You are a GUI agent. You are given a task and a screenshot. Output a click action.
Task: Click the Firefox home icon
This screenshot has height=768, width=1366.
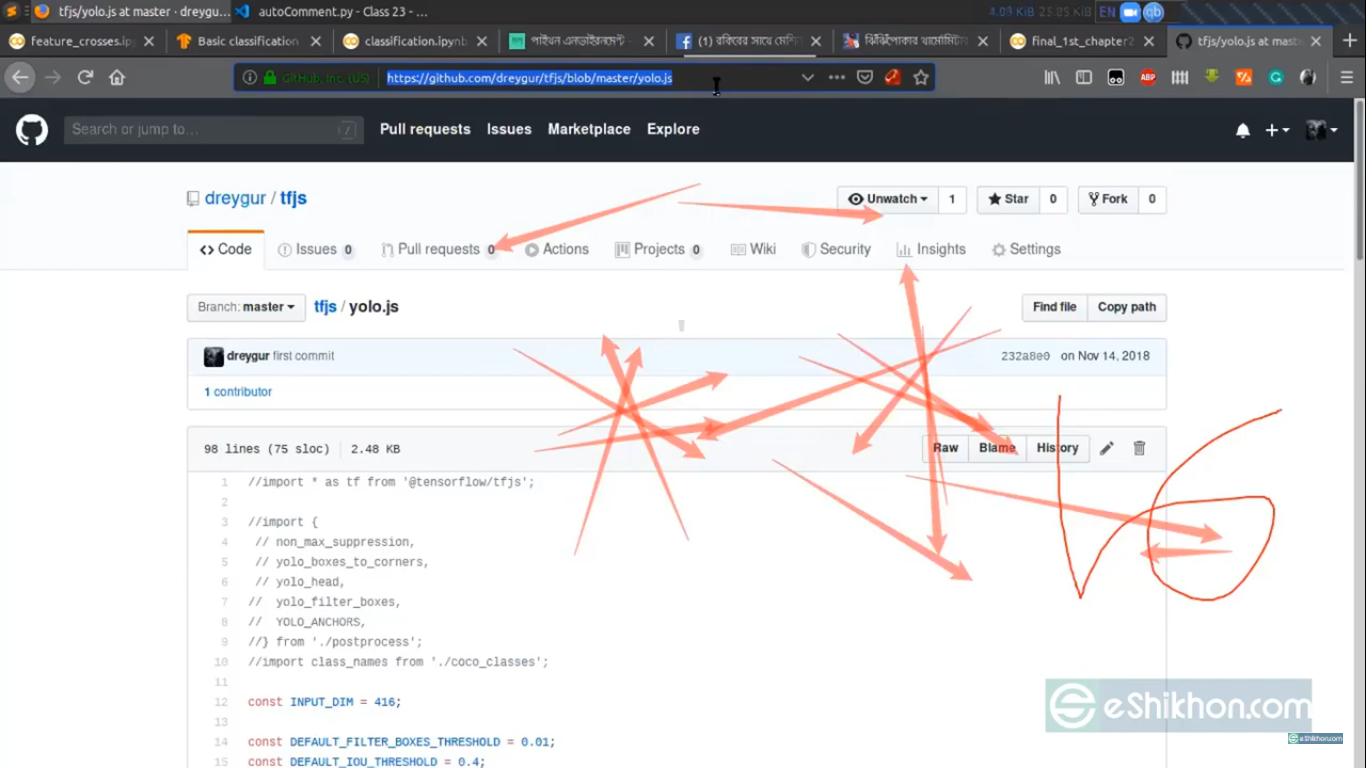117,77
